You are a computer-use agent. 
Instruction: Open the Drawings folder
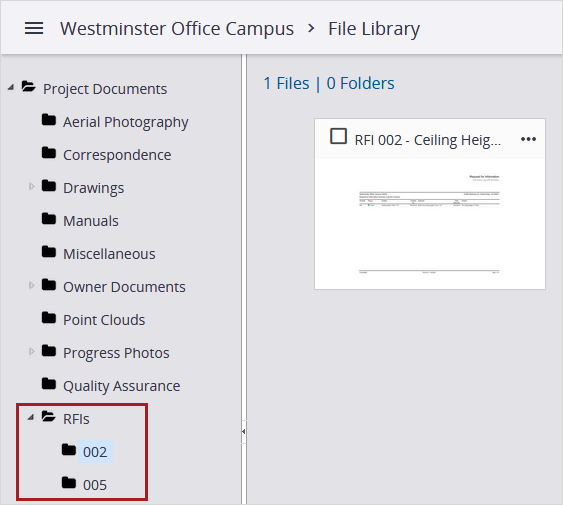coord(93,189)
